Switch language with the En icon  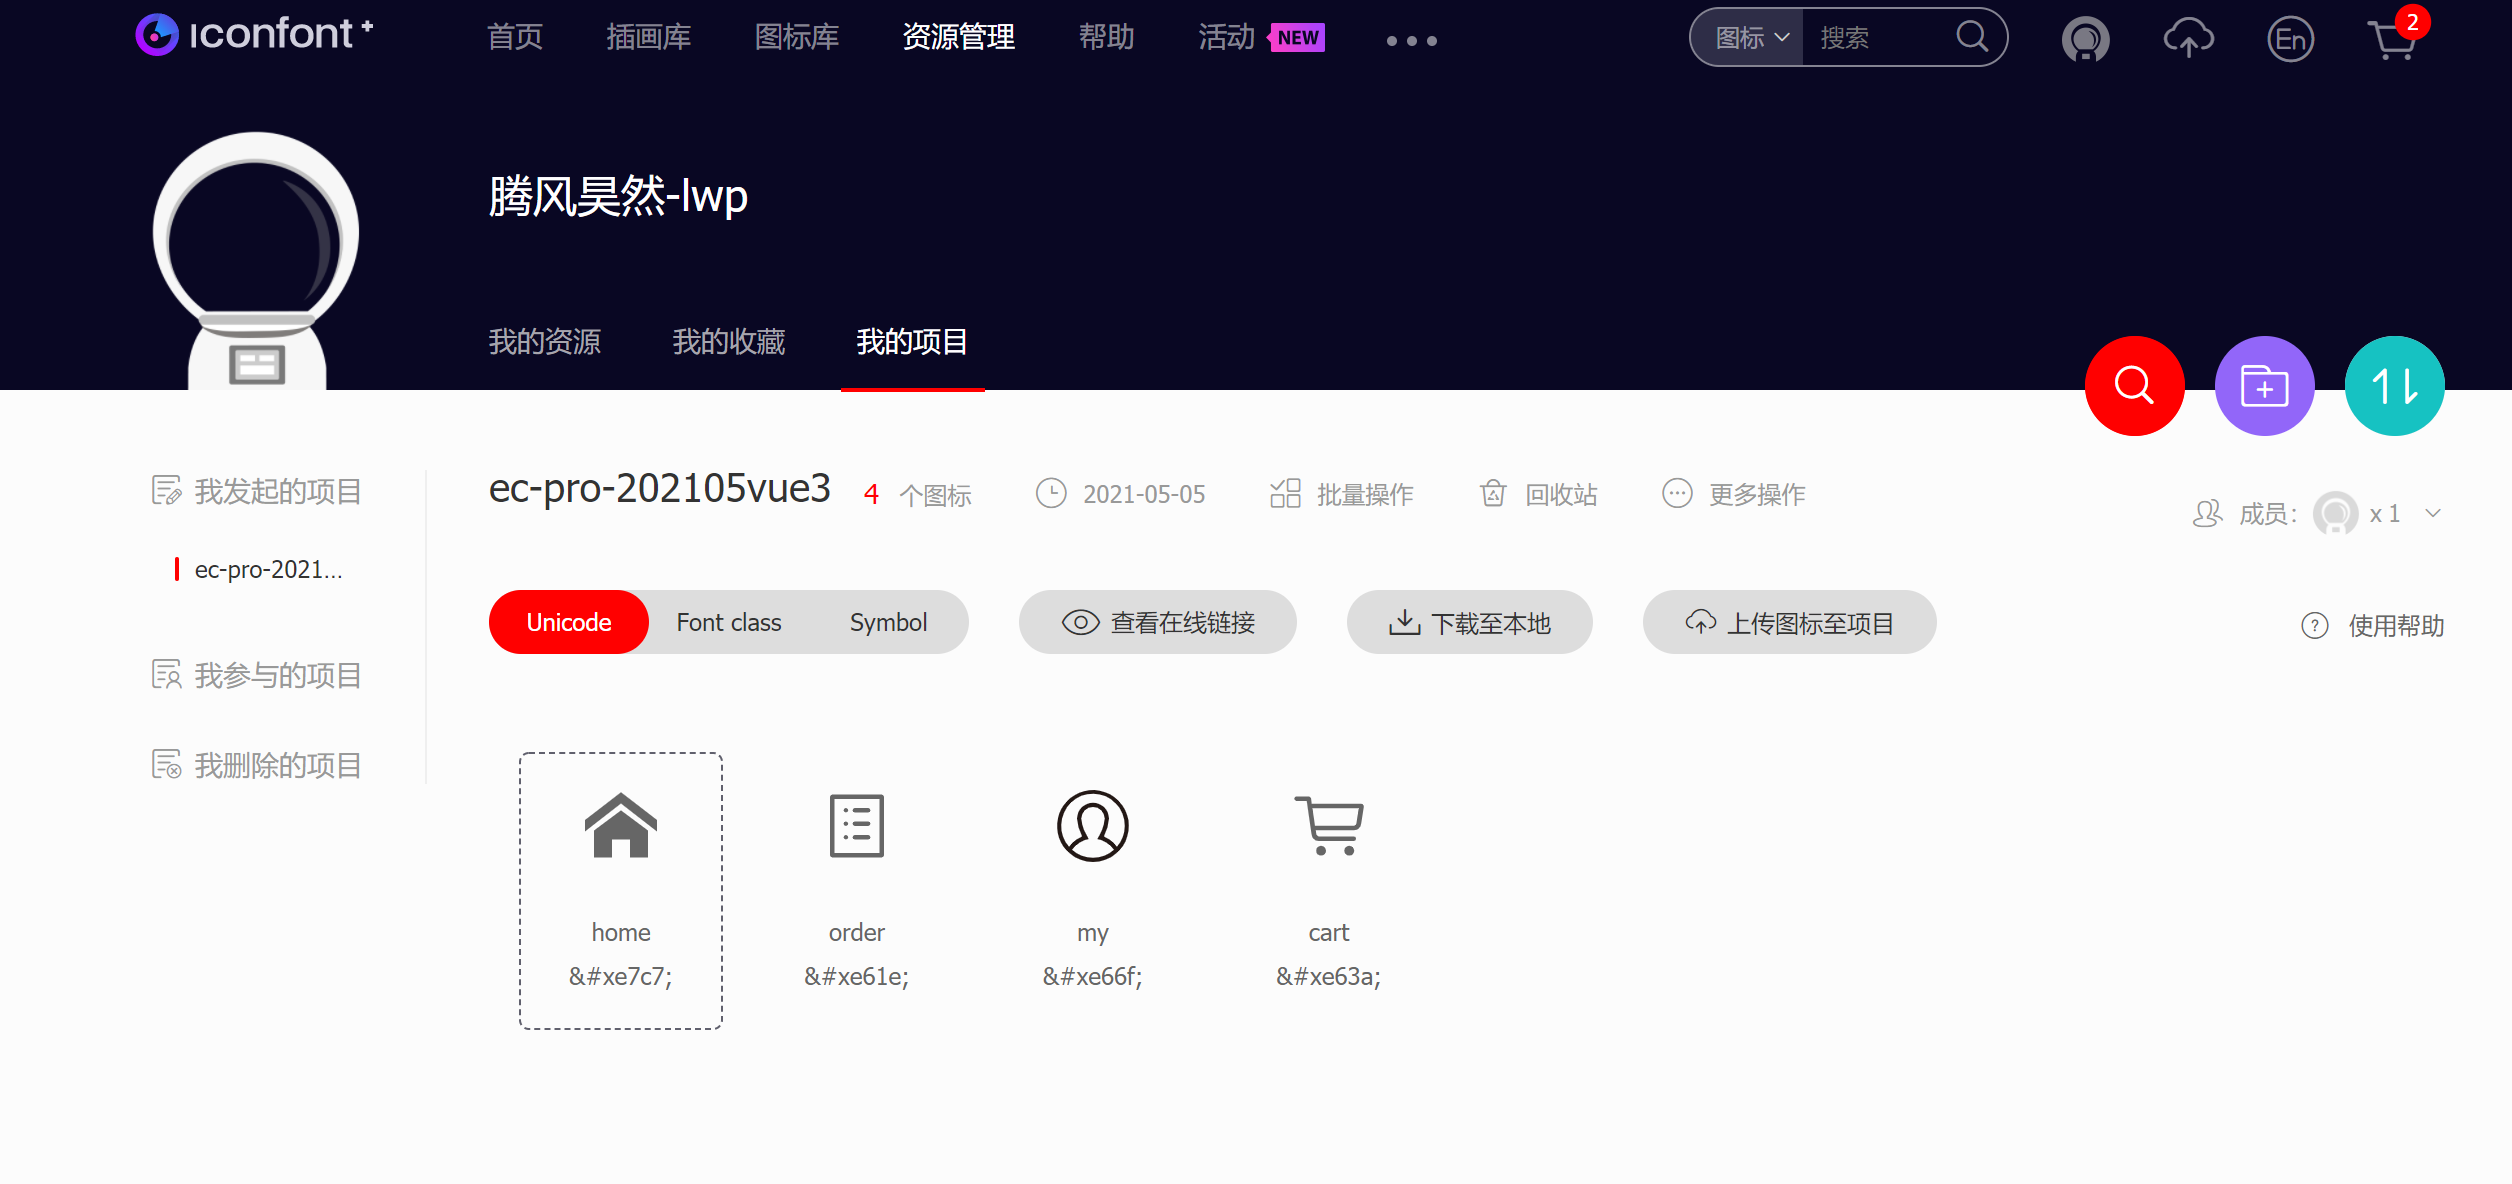tap(2290, 40)
